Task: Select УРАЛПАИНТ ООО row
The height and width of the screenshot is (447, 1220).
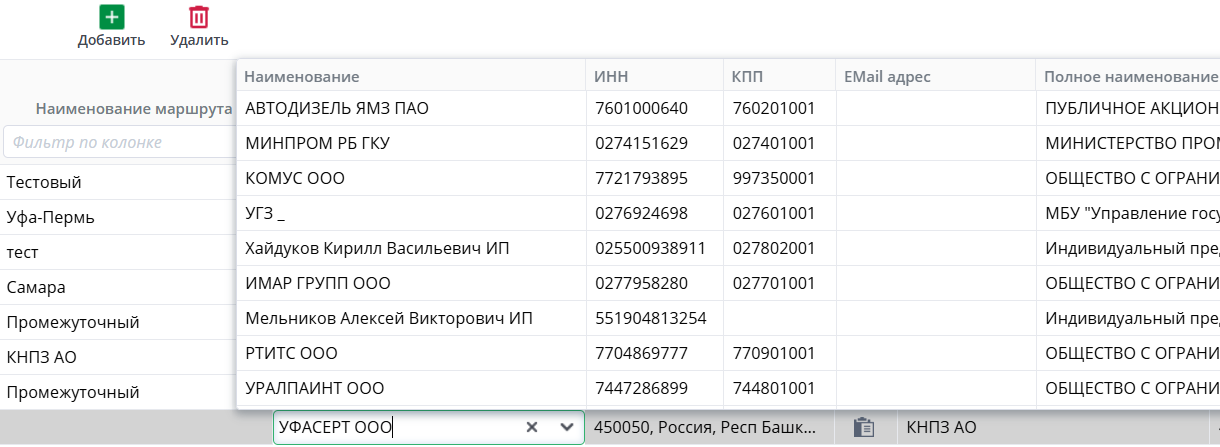Action: tap(315, 388)
